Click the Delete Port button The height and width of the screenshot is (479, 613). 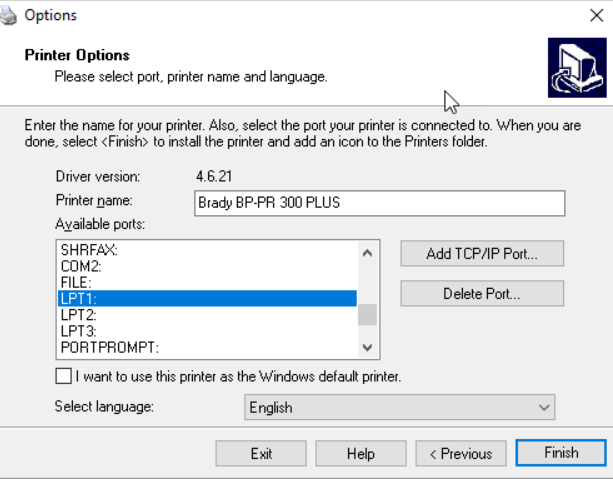click(481, 293)
